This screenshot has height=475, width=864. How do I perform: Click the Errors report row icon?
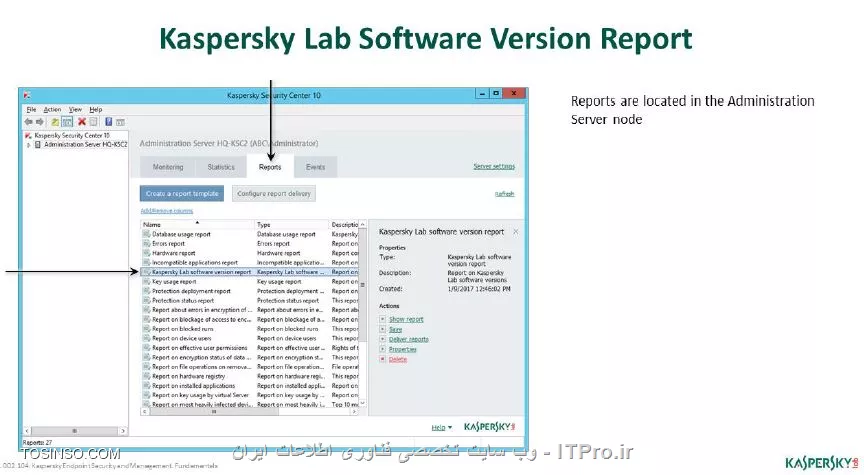[147, 244]
